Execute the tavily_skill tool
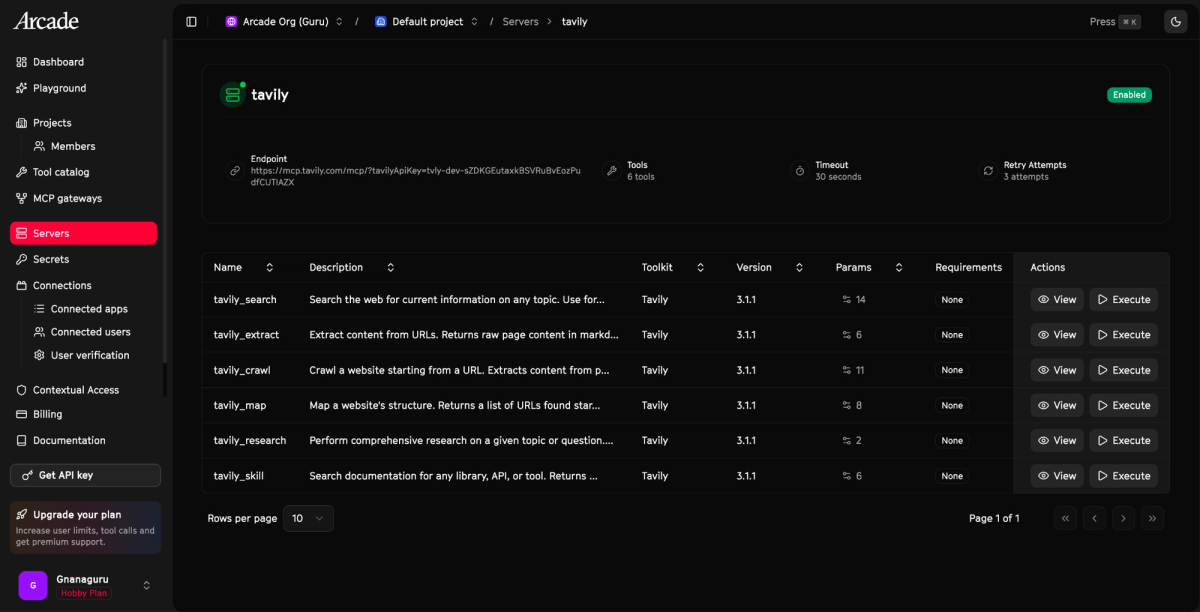This screenshot has height=612, width=1200. [1124, 476]
